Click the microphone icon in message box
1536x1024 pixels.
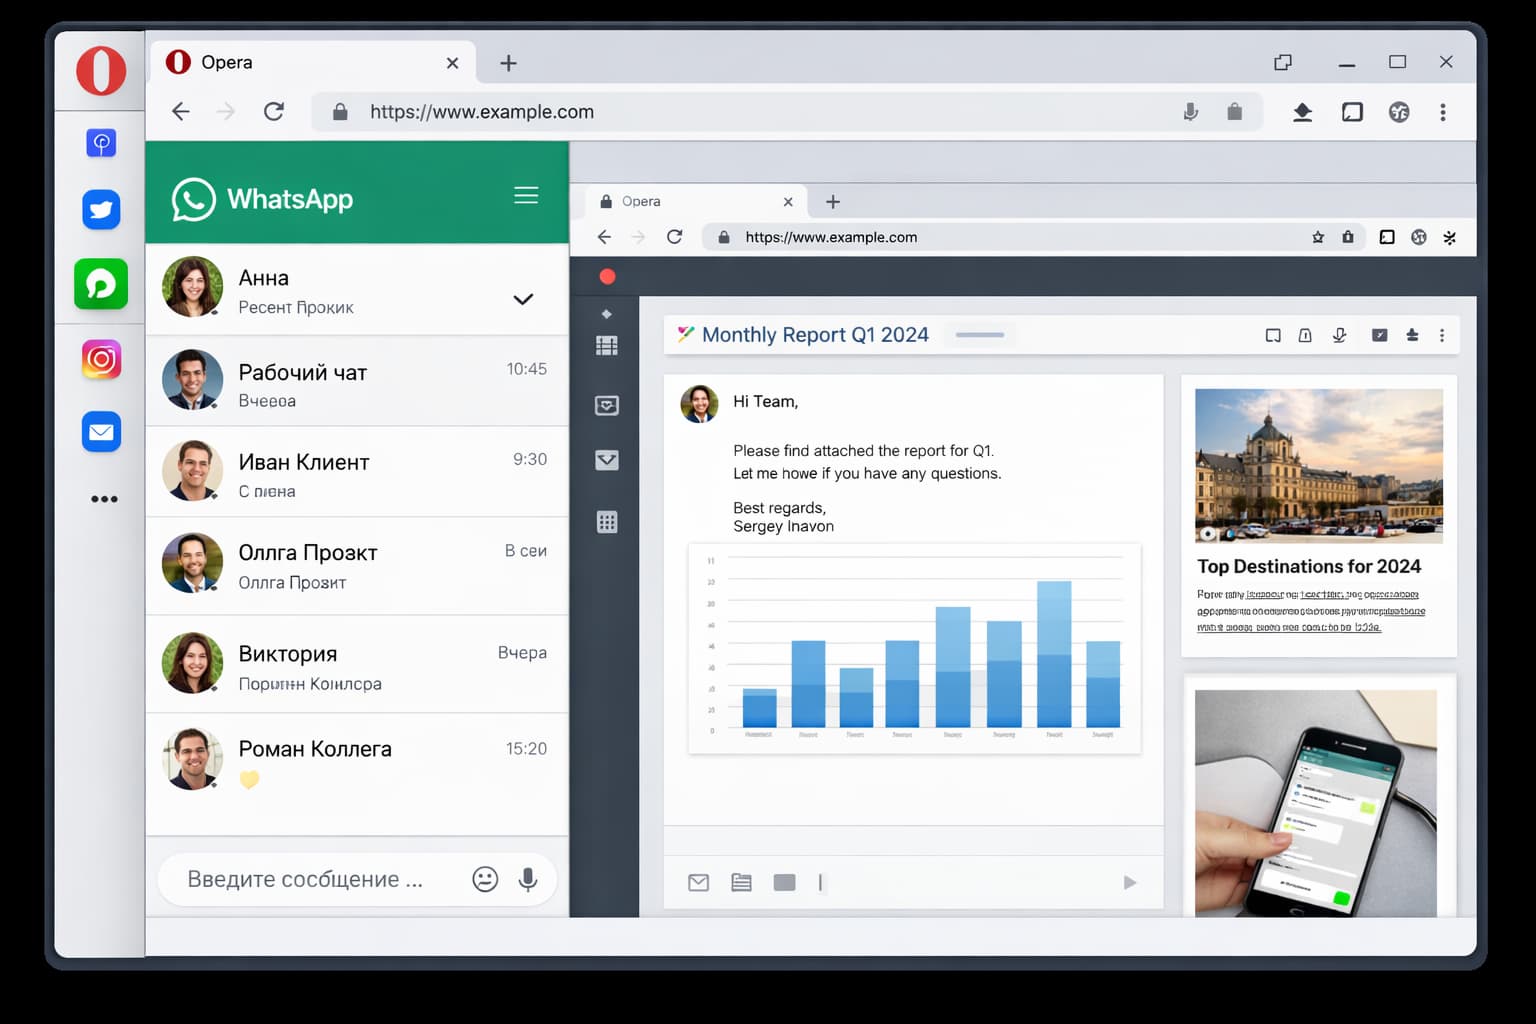(x=528, y=879)
